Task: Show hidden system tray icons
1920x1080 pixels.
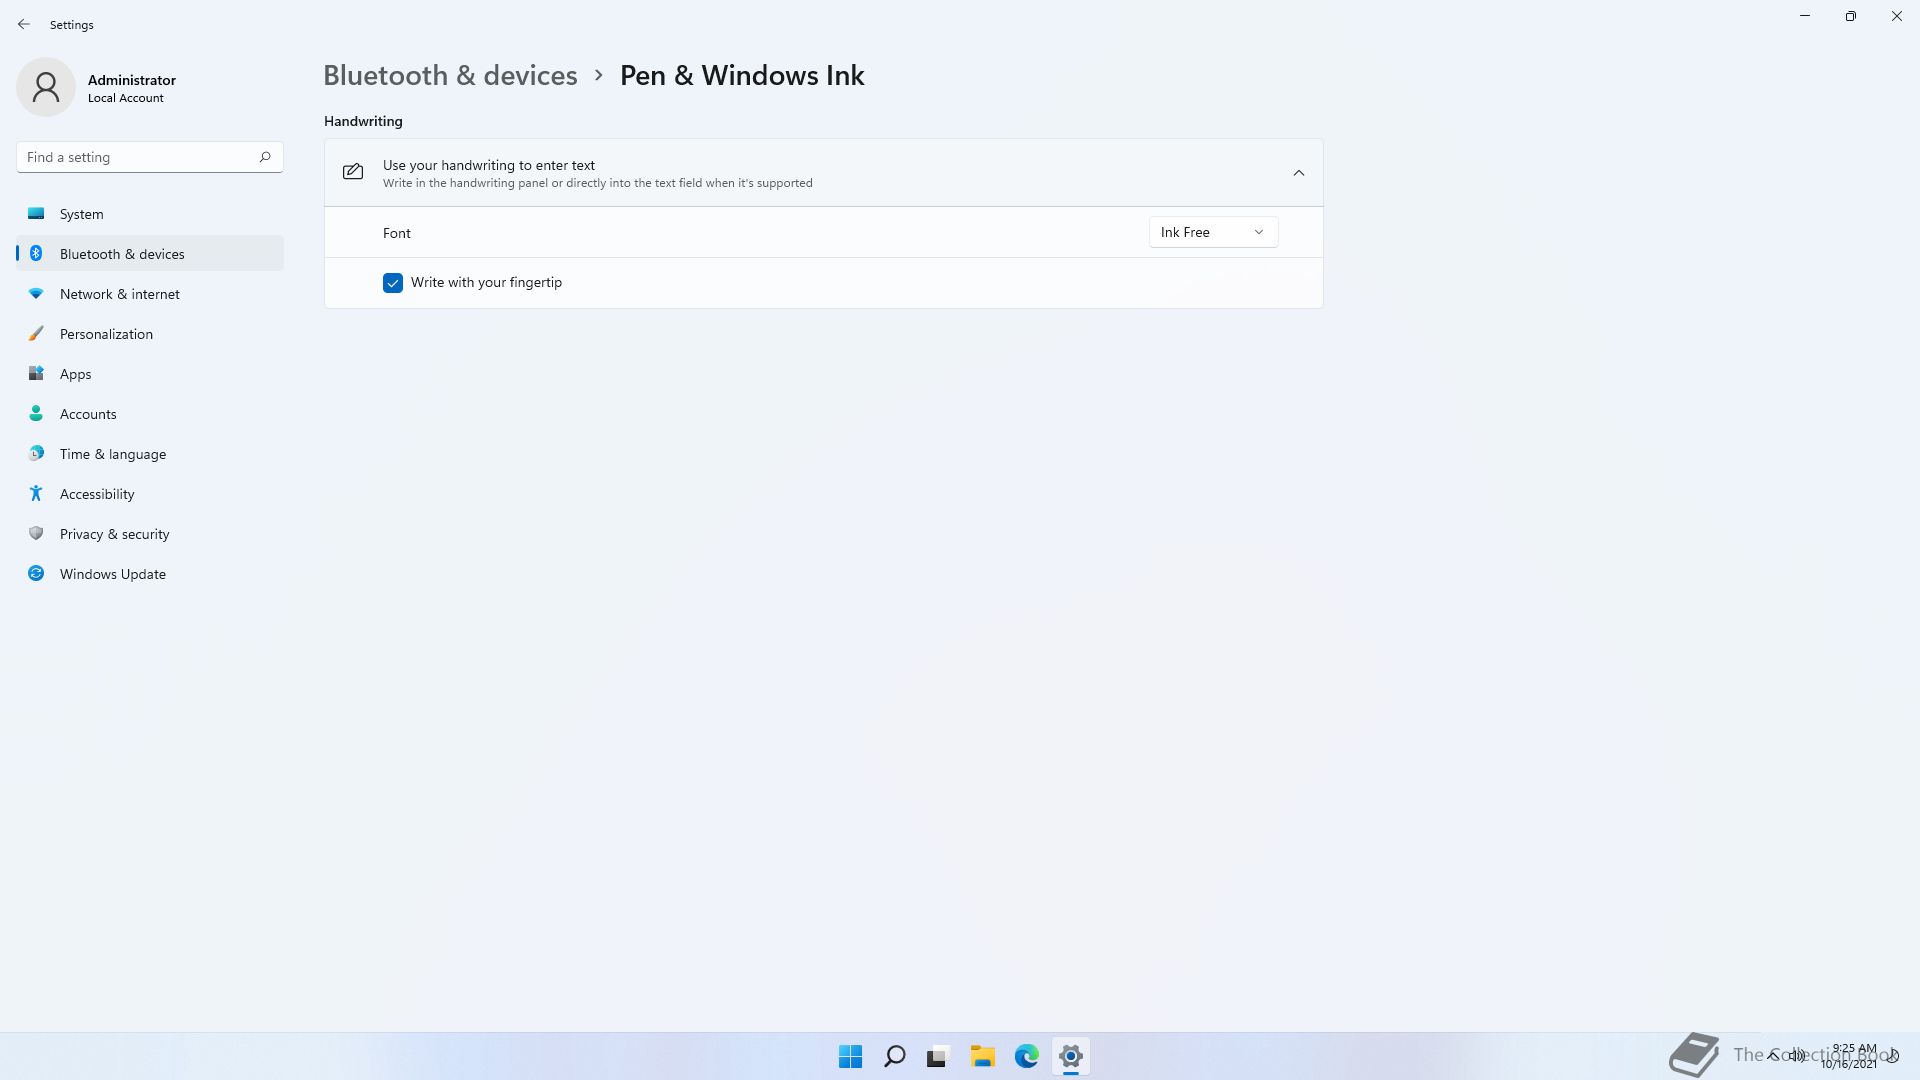Action: pos(1773,1056)
